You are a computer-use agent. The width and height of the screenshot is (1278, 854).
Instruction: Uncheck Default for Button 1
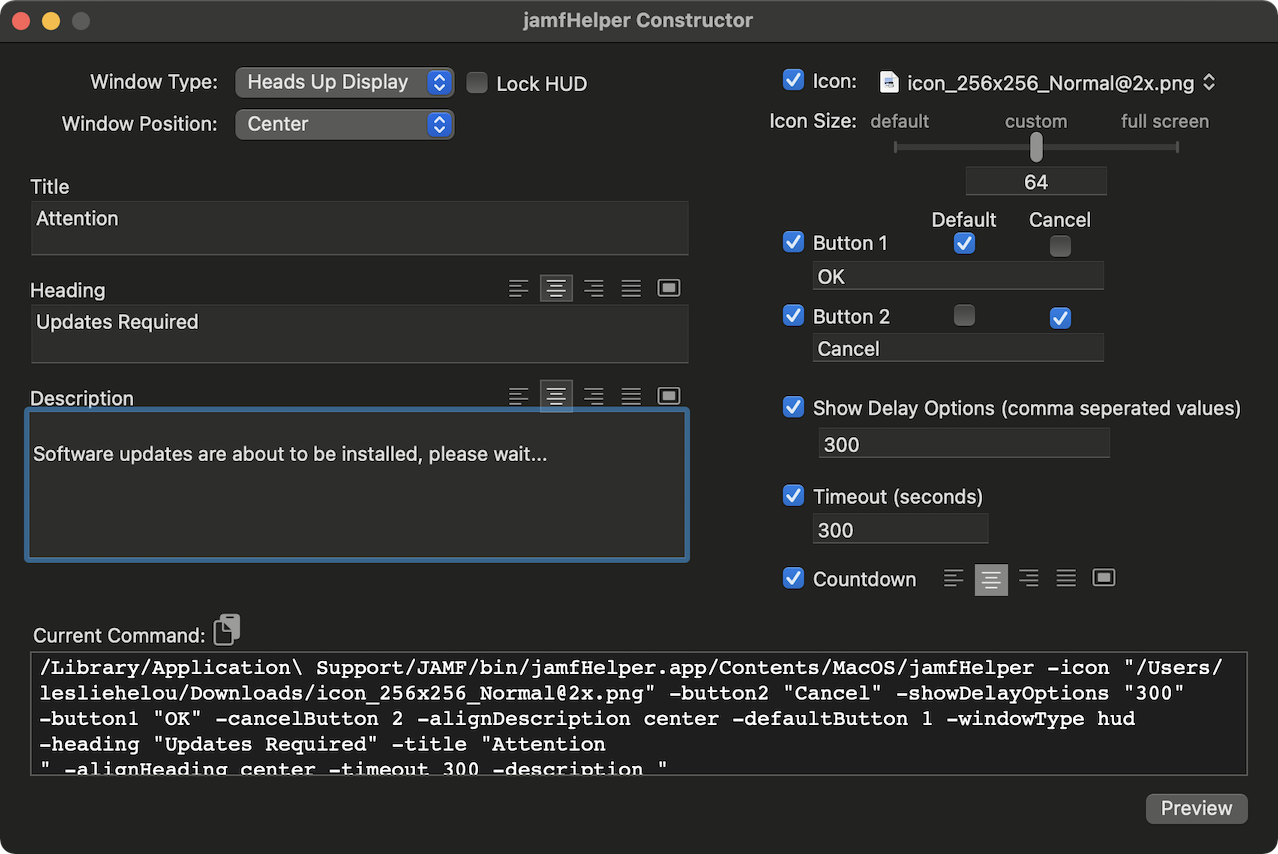[964, 243]
